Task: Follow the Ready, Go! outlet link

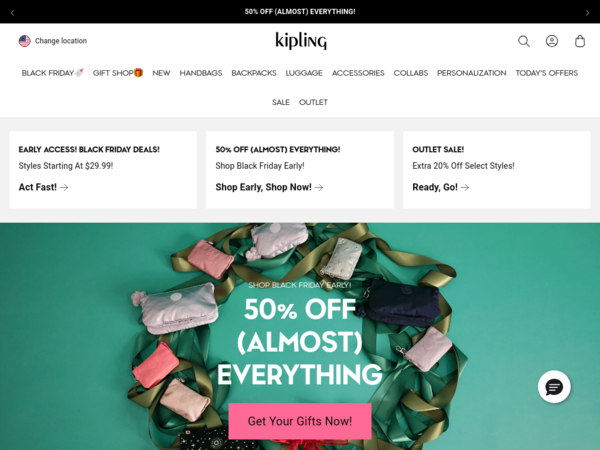Action: click(441, 187)
